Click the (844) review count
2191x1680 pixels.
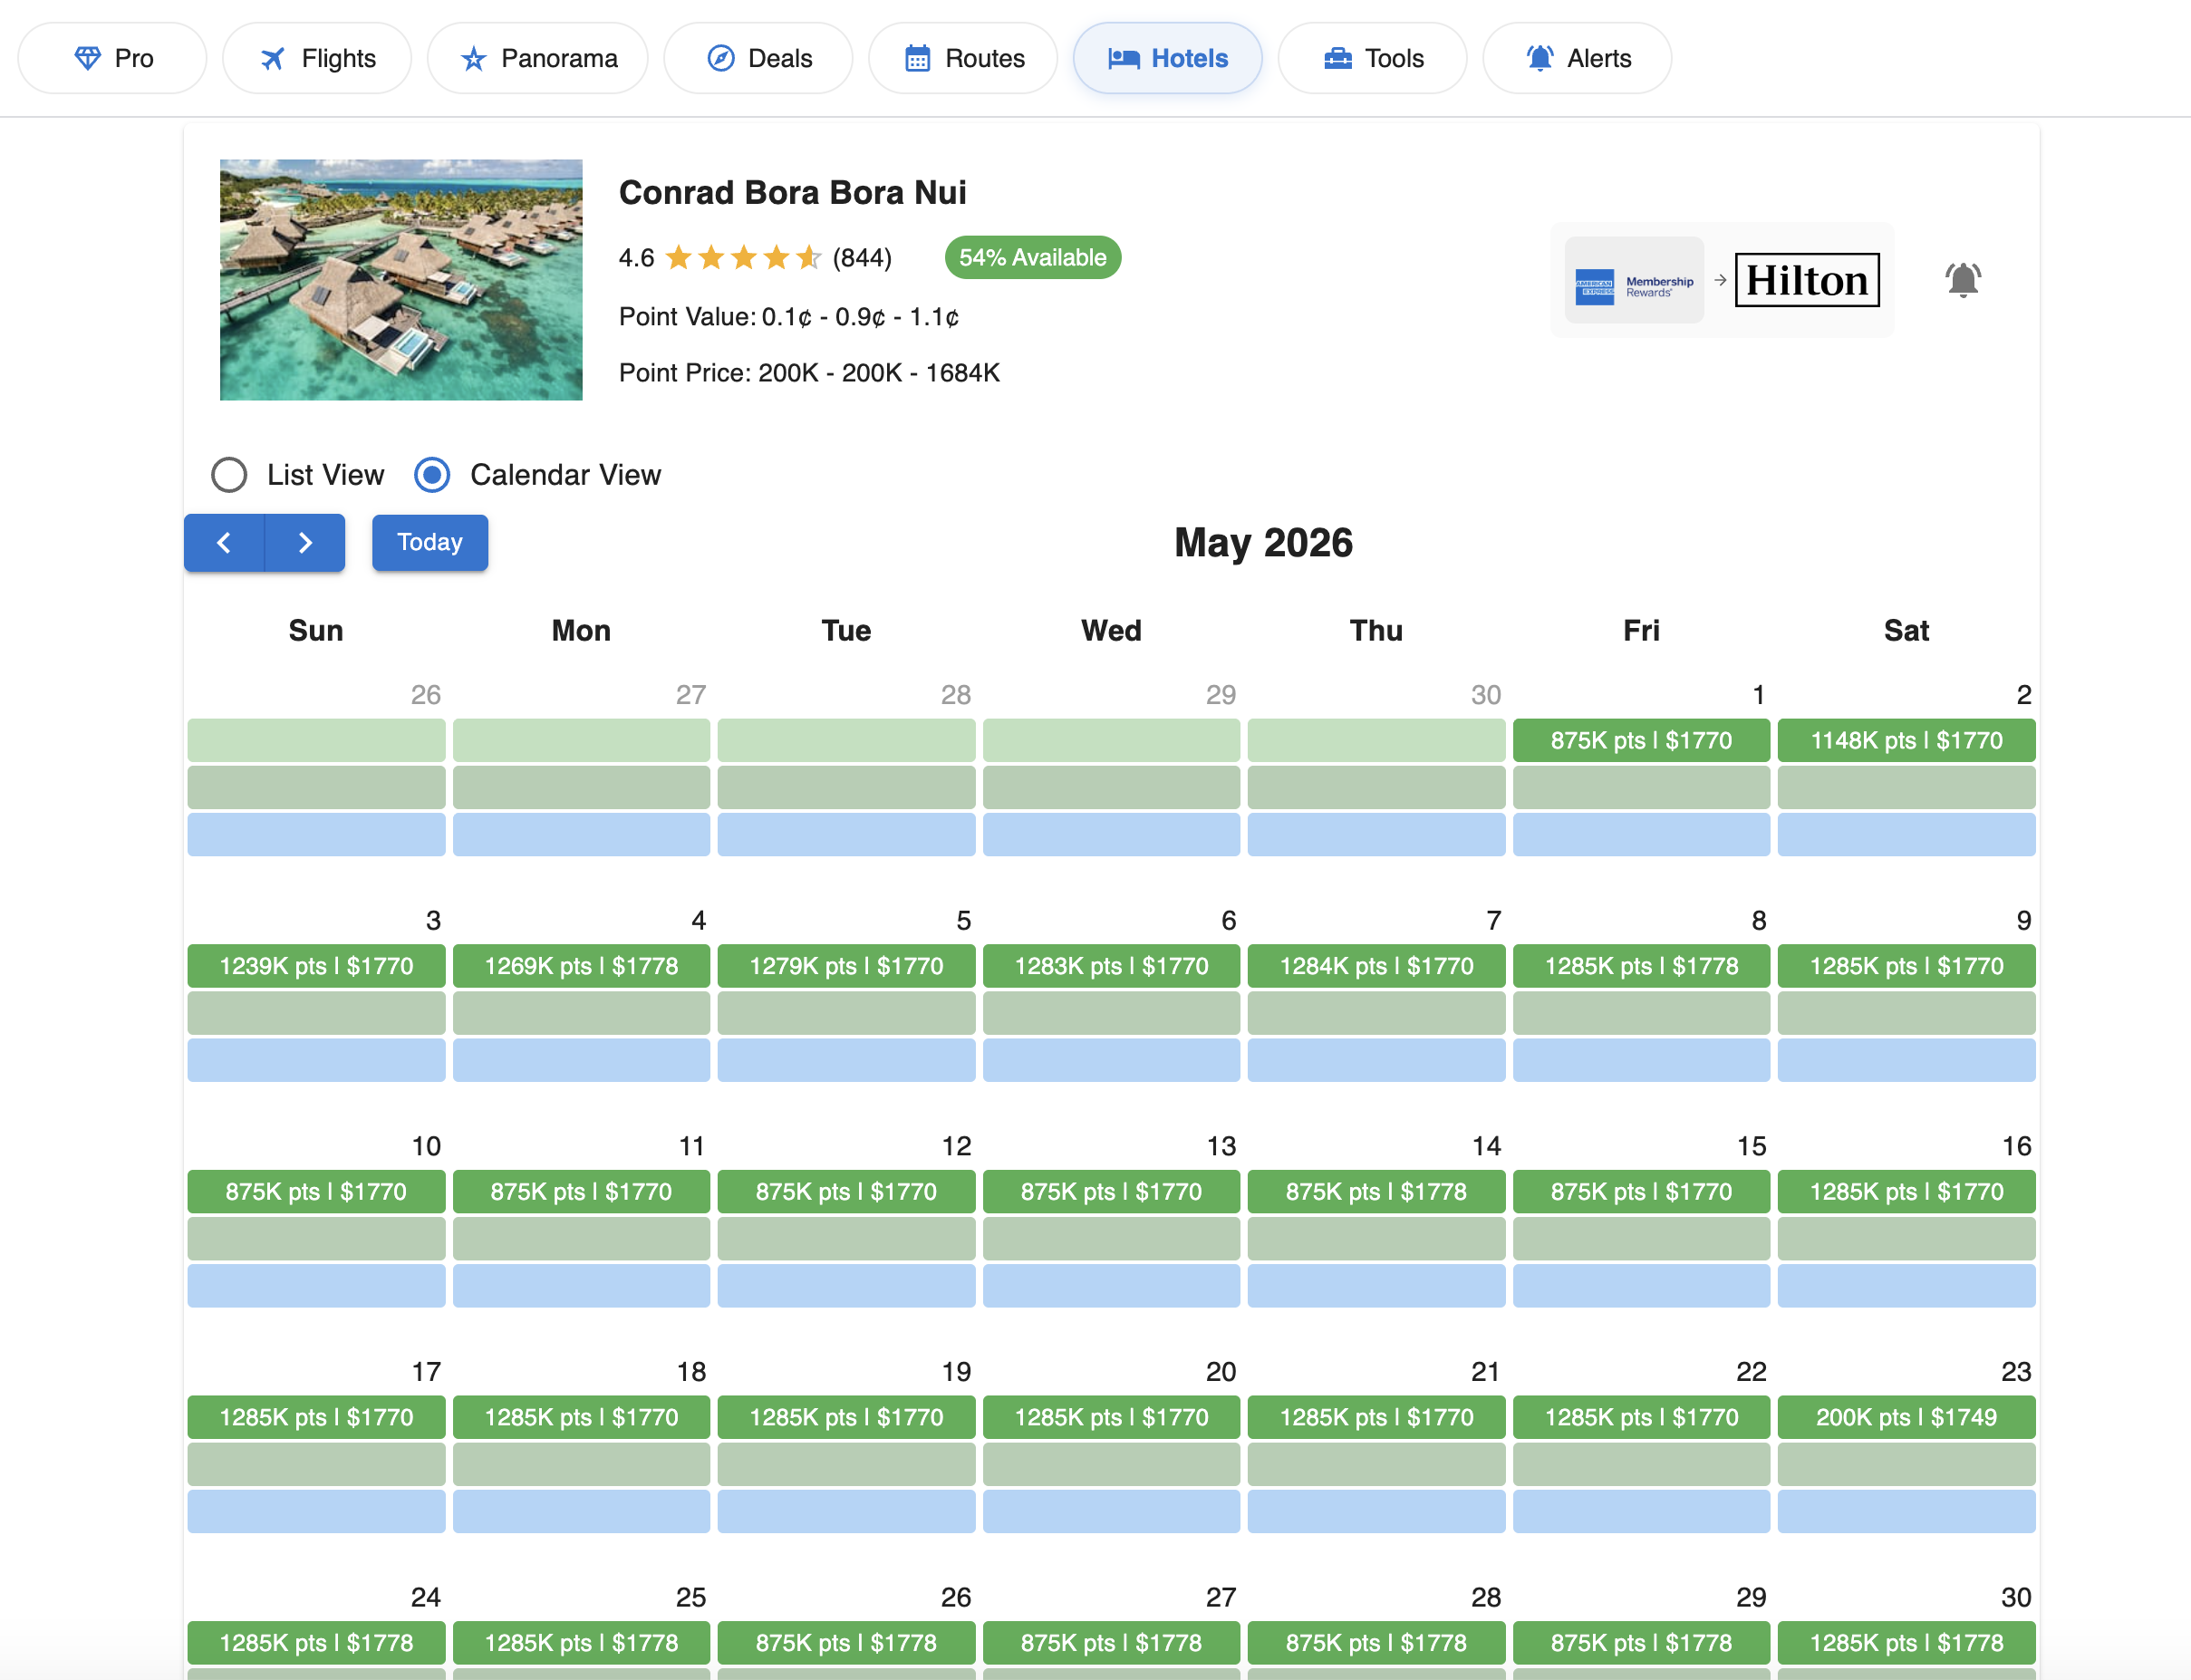862,258
